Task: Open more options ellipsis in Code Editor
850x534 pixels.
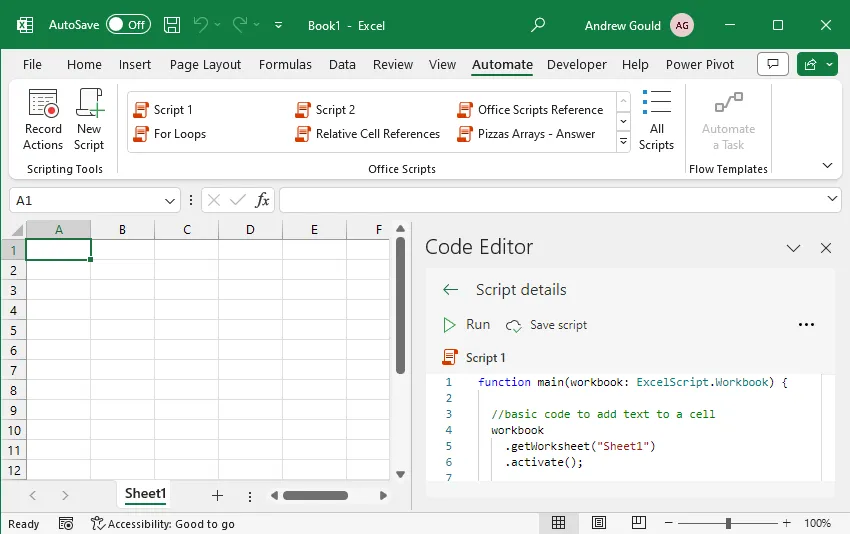Action: tap(806, 325)
